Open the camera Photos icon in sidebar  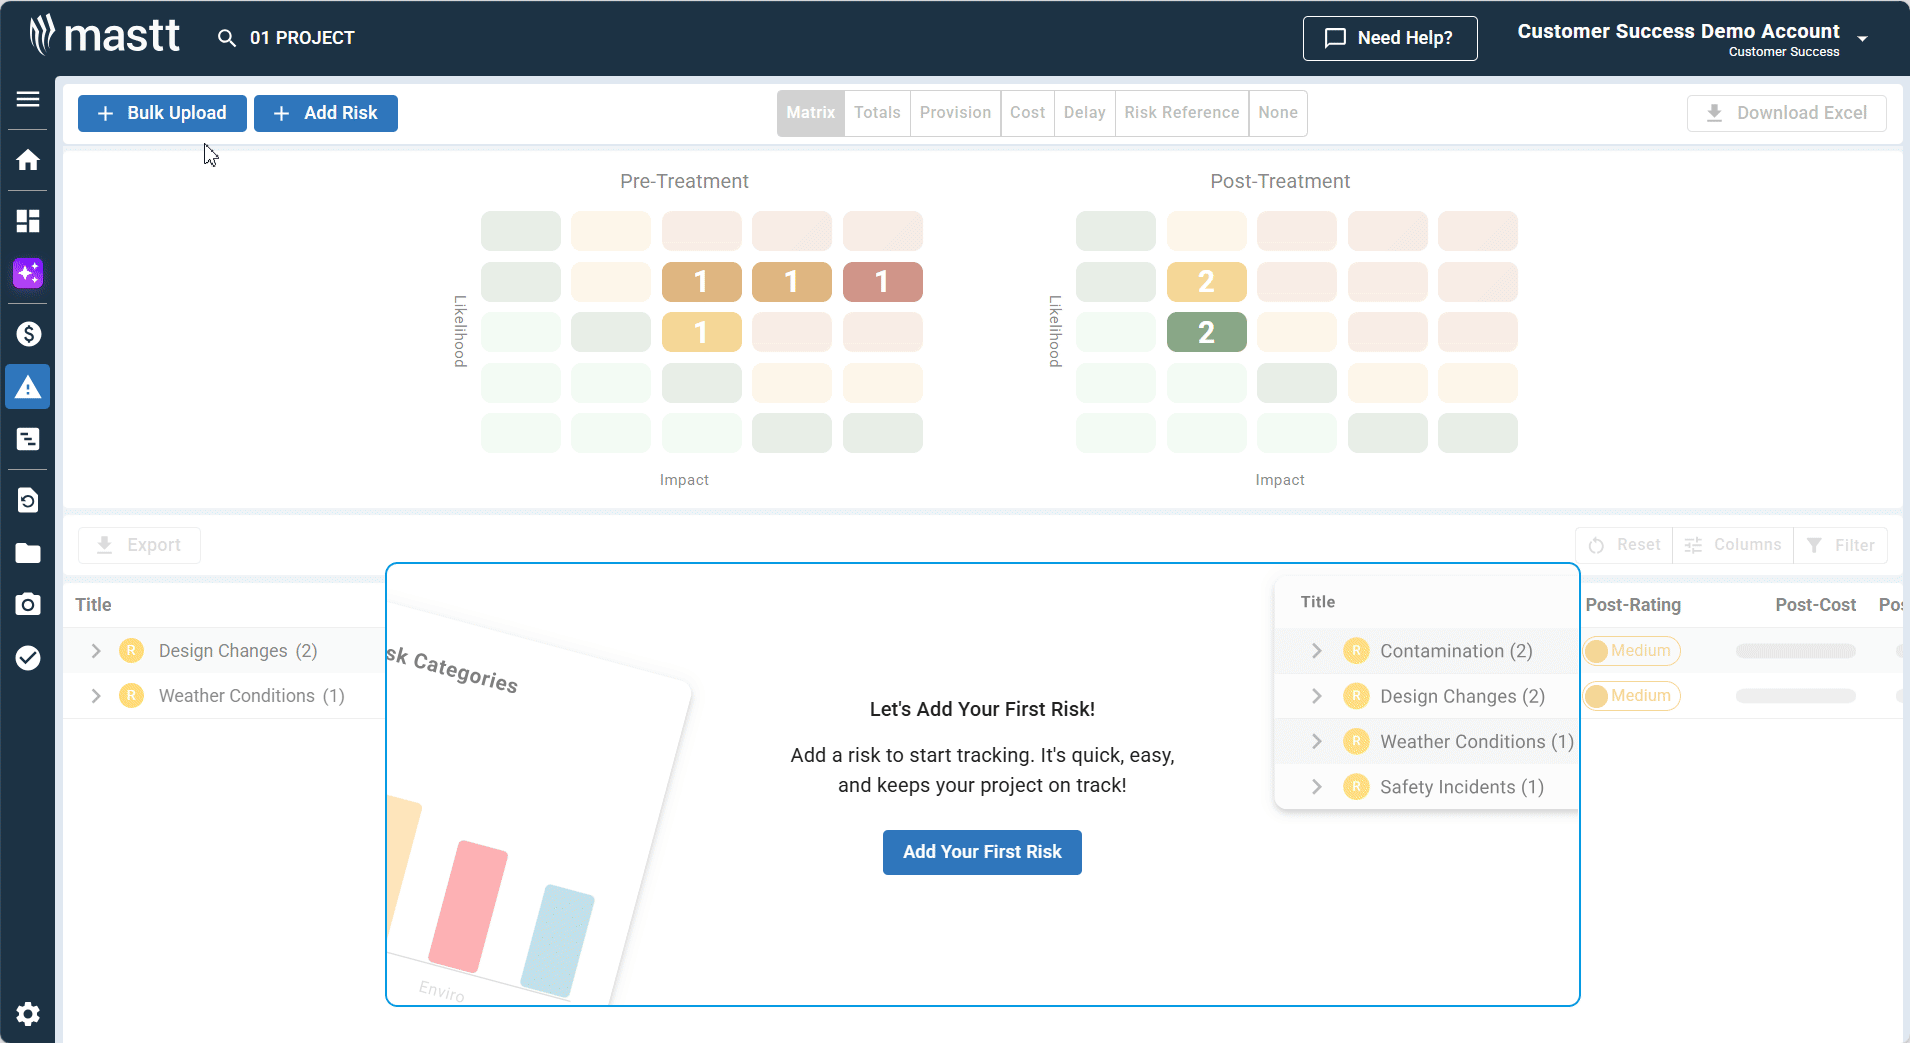tap(28, 604)
